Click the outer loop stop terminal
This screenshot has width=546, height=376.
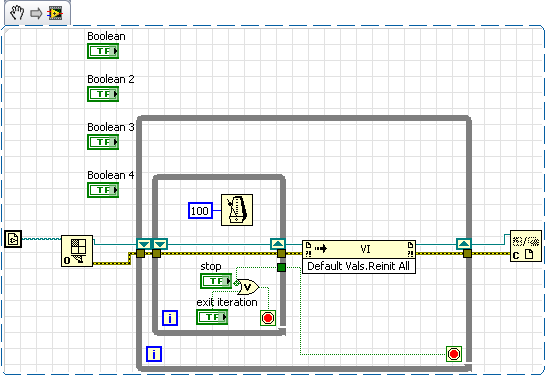454,354
